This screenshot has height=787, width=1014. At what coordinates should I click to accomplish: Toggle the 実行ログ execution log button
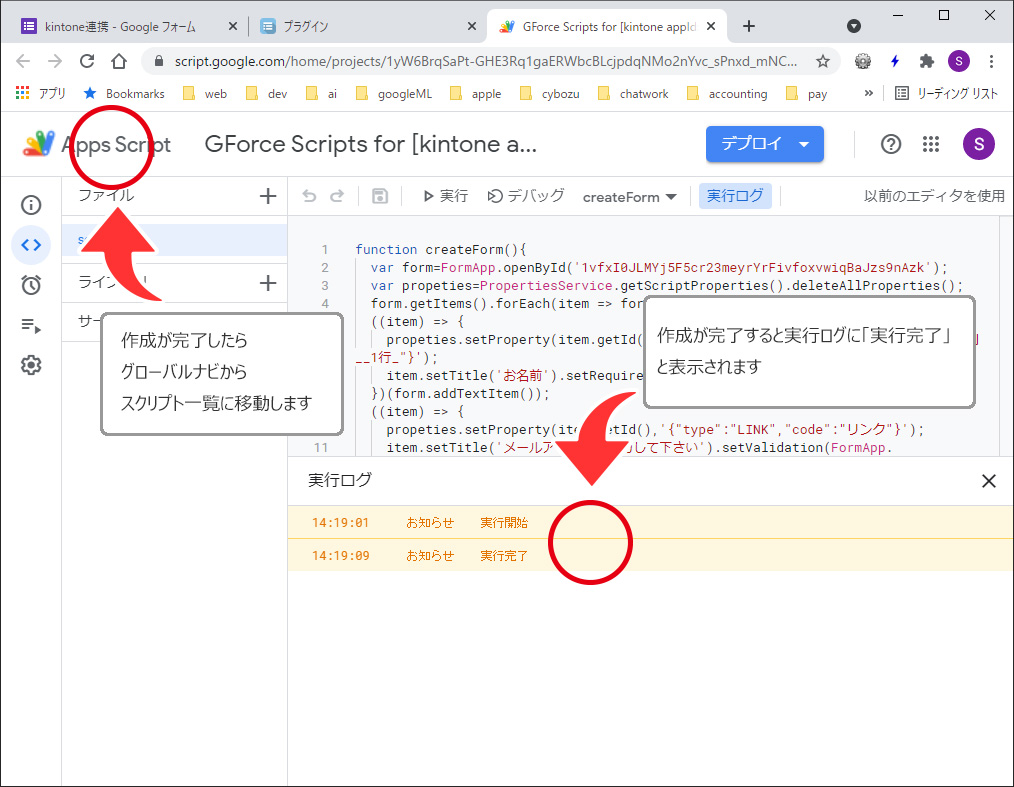click(x=735, y=196)
